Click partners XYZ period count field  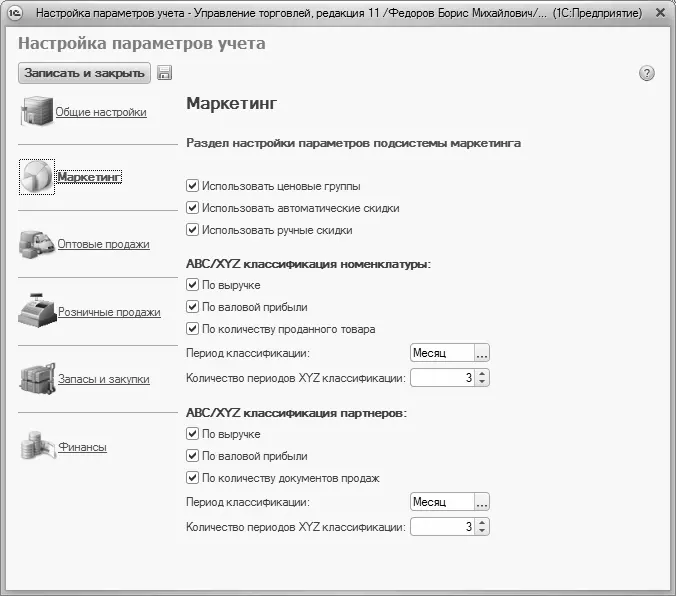point(441,527)
